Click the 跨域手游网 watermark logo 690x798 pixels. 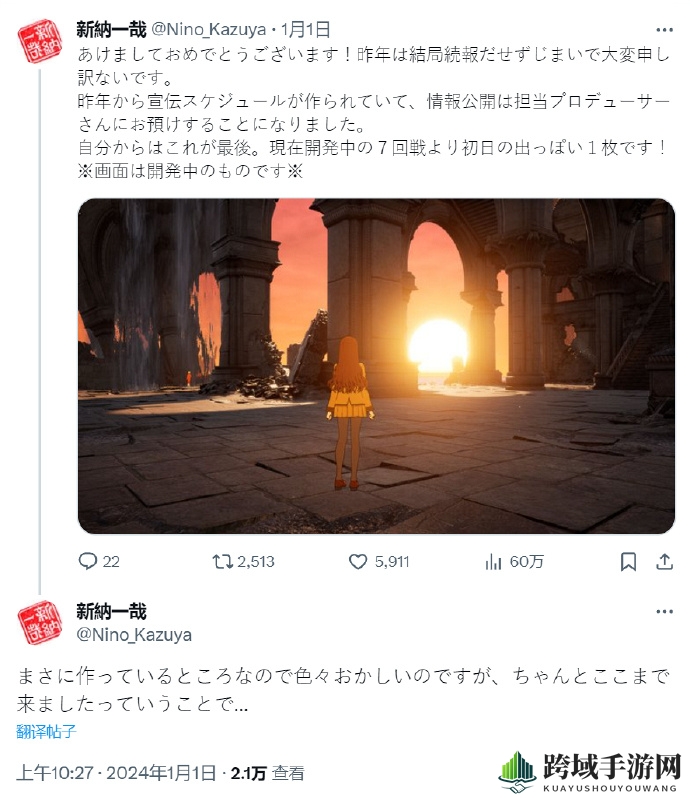click(x=589, y=772)
